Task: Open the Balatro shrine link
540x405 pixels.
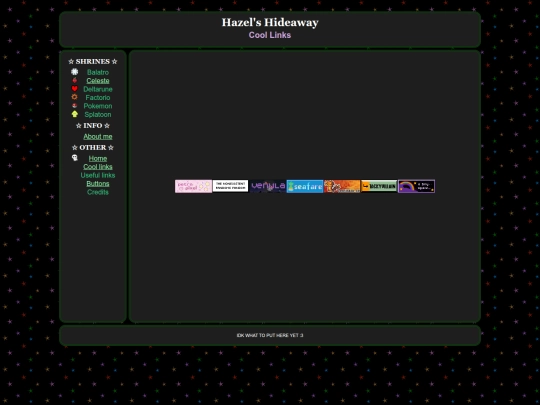Action: click(98, 72)
